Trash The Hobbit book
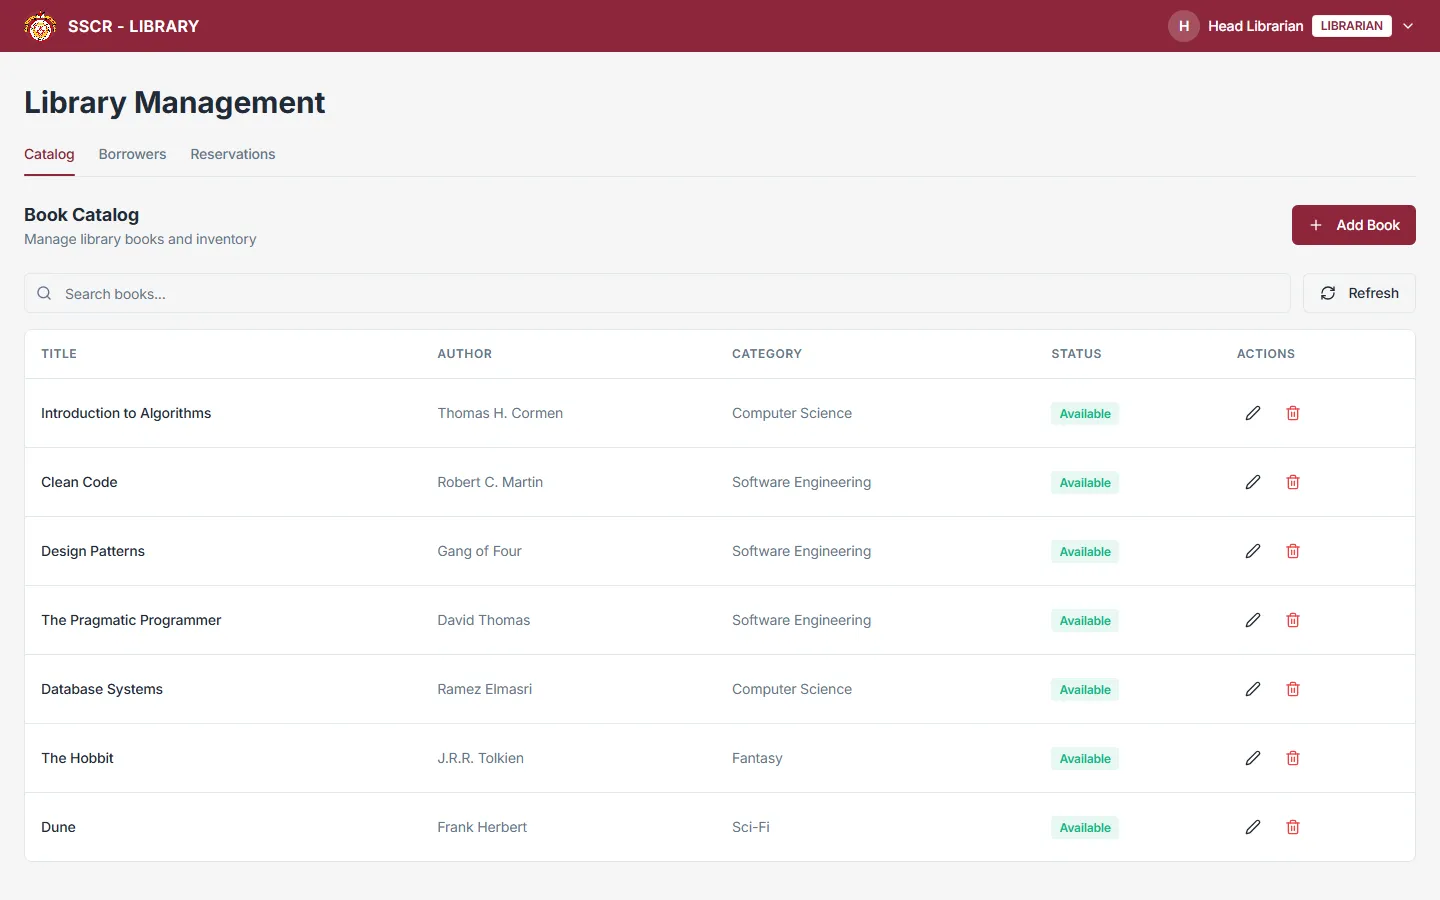 click(x=1293, y=758)
